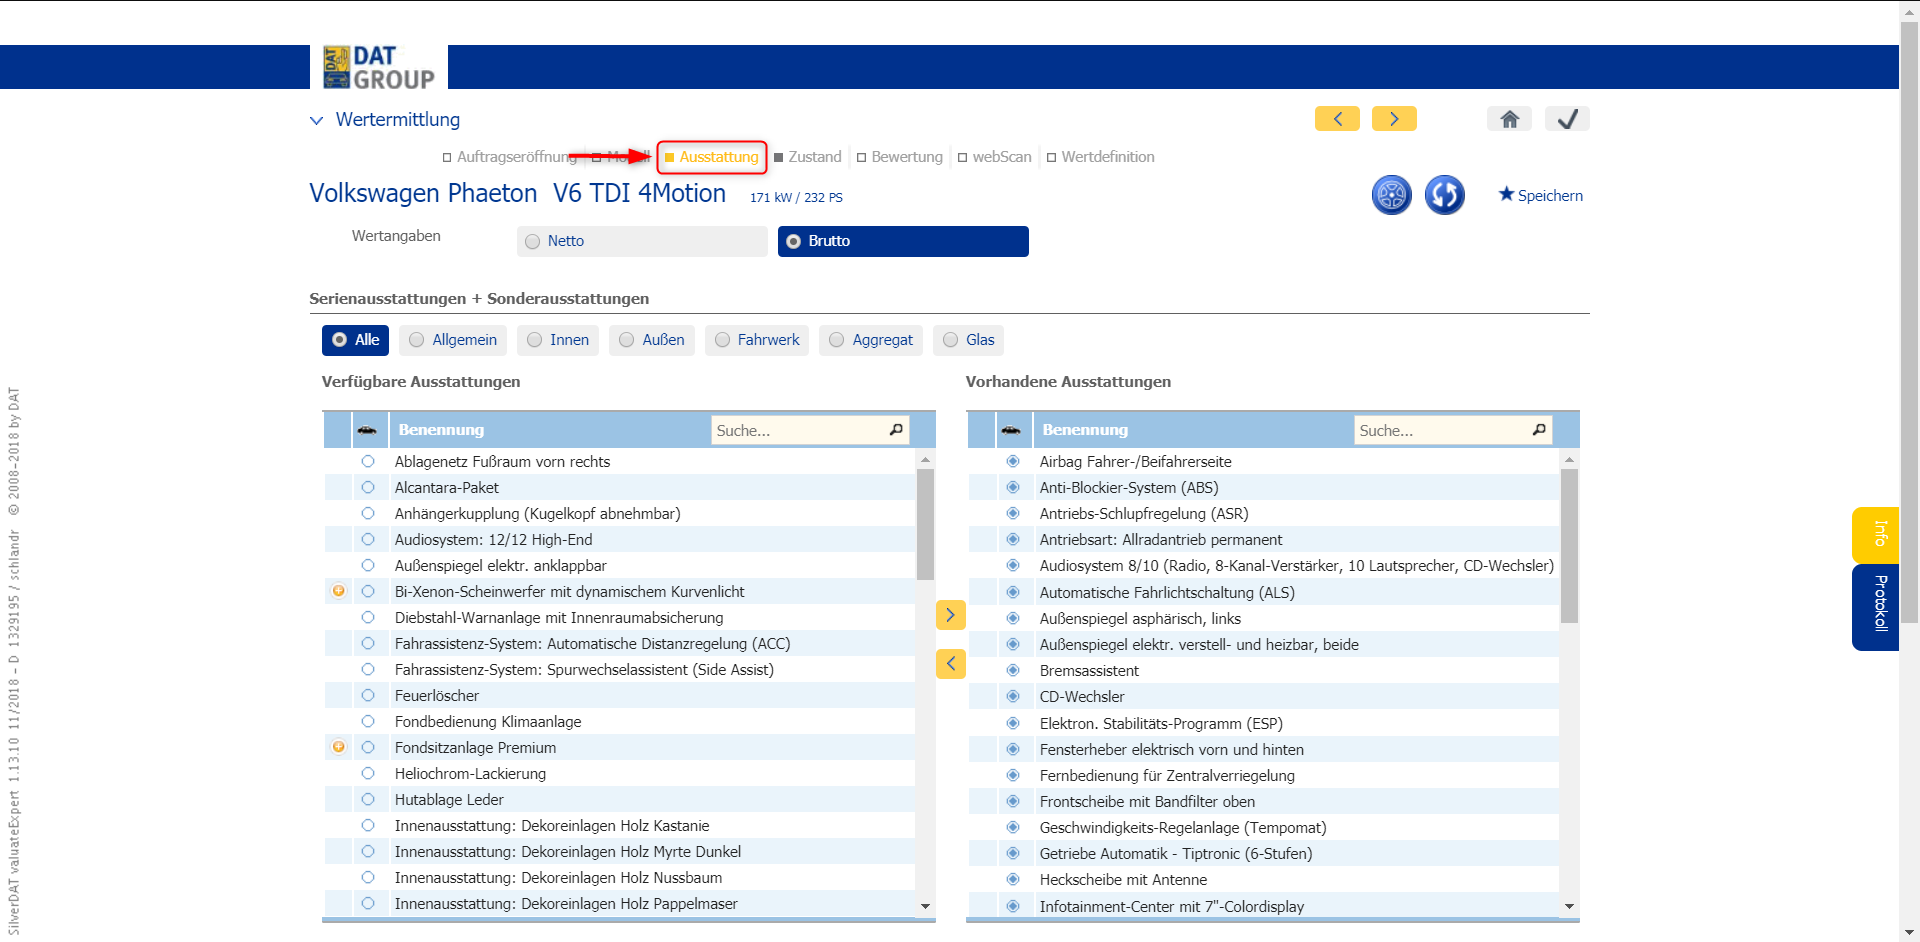Click search magnifier in existing equipment list

[1539, 430]
